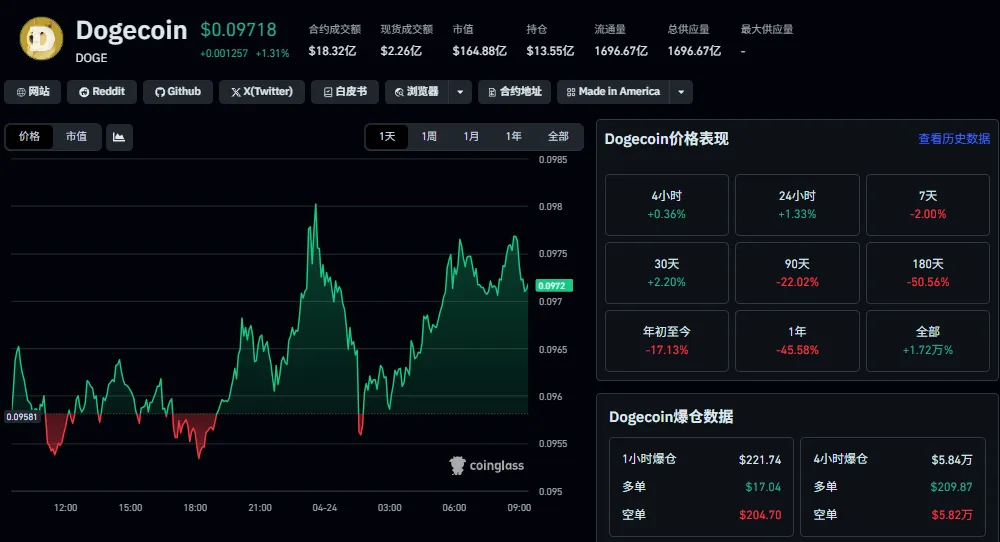Select the 1天 time range
The height and width of the screenshot is (542, 1000).
coord(387,136)
